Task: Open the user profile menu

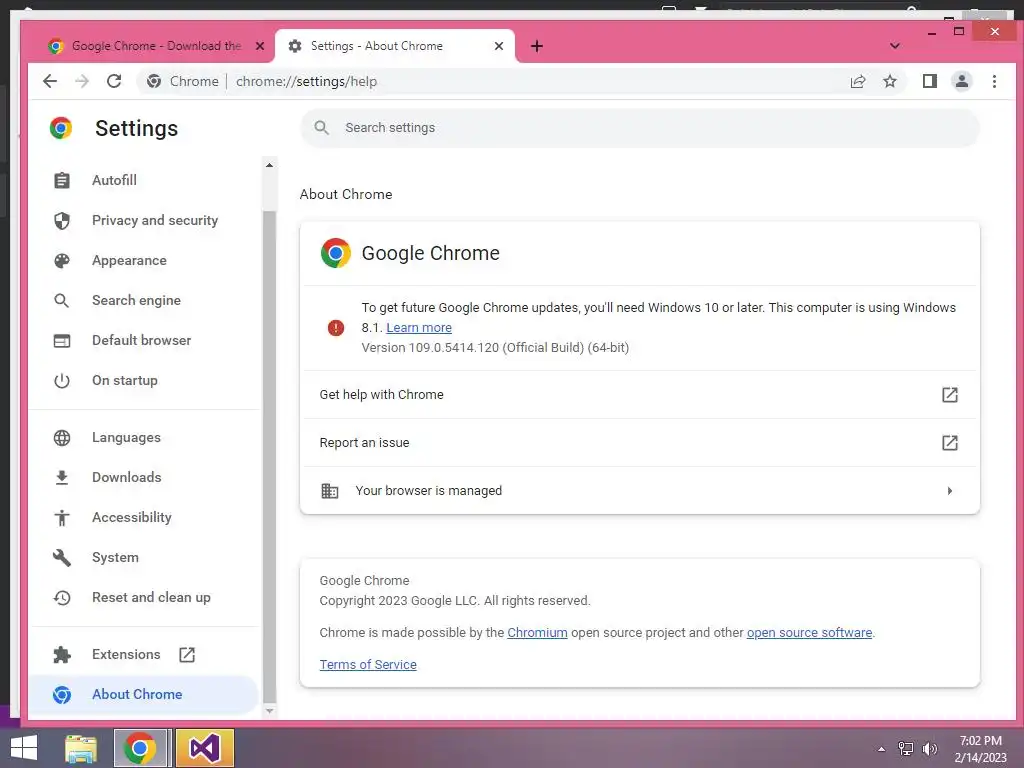Action: point(962,81)
